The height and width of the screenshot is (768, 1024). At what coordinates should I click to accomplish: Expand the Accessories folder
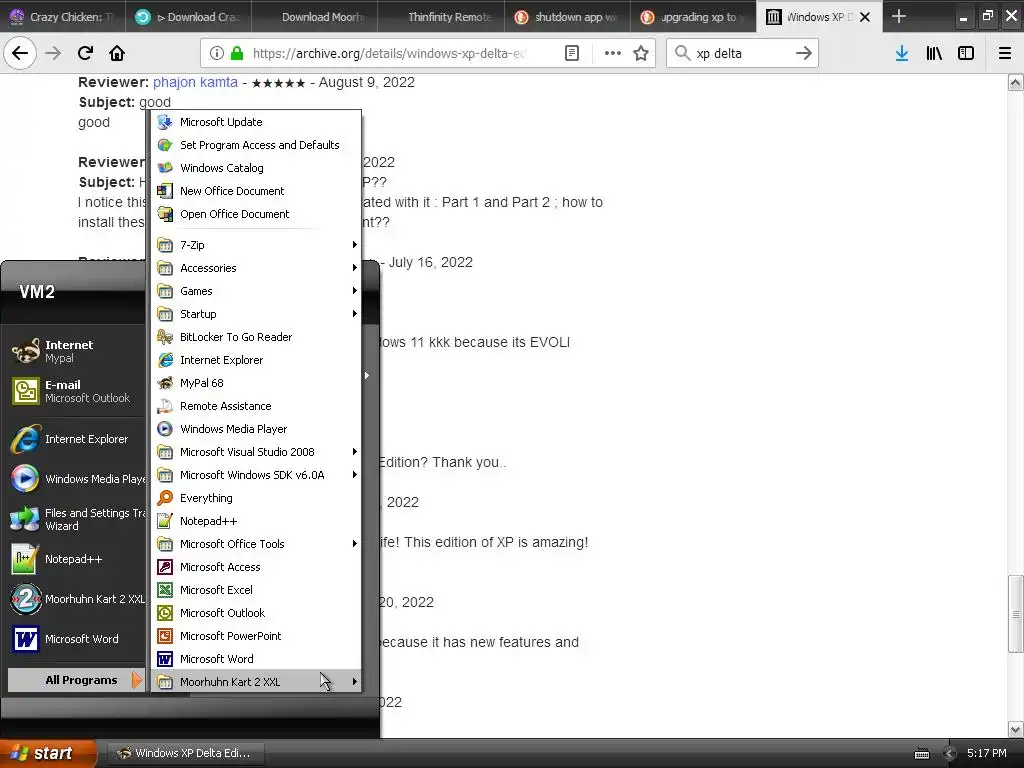click(256, 268)
